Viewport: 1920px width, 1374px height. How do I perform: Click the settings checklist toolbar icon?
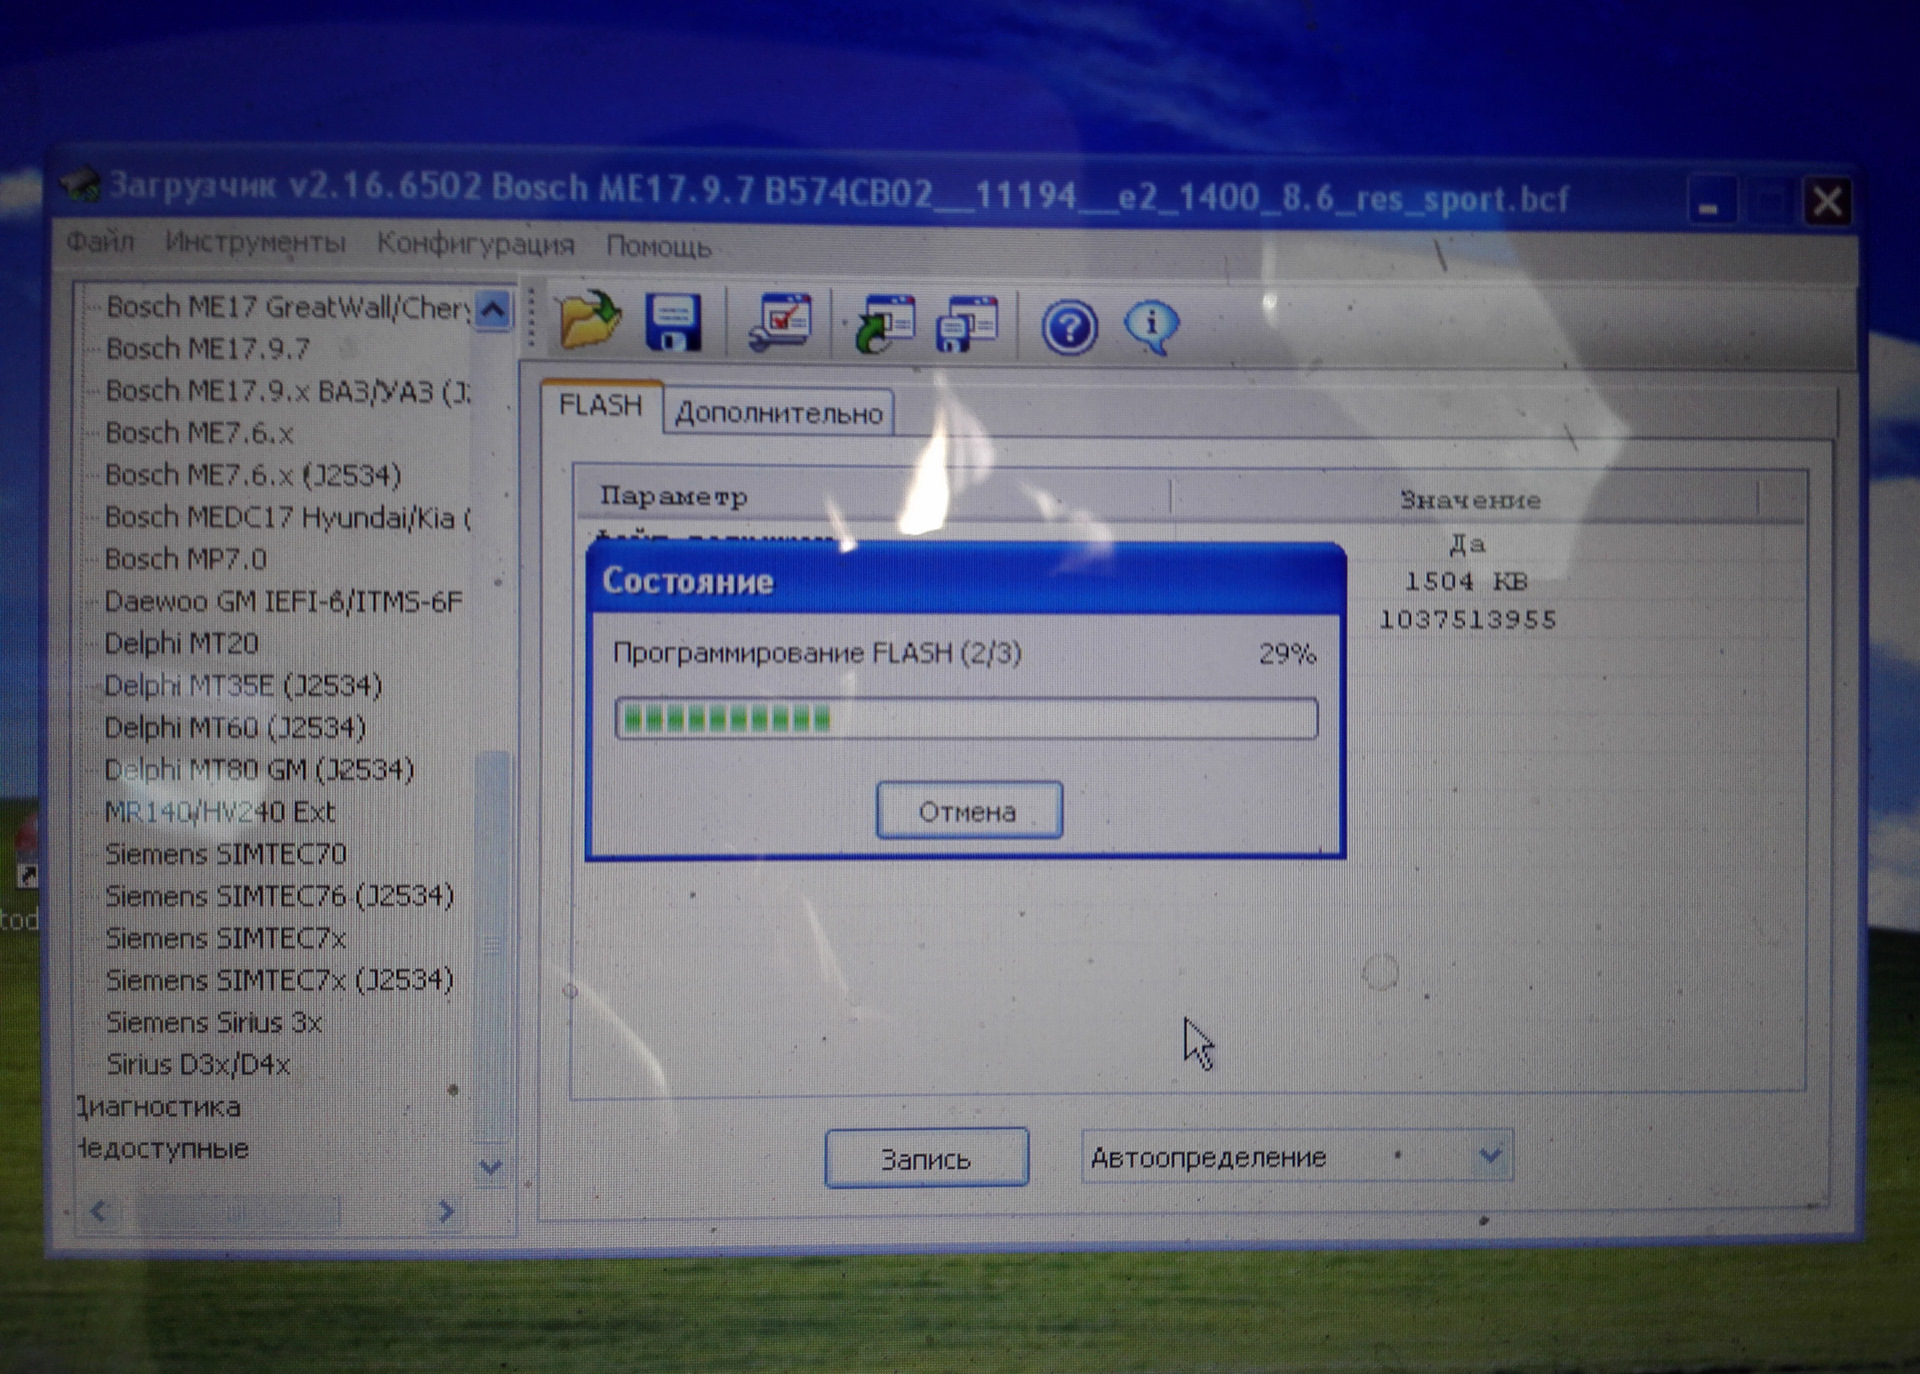[x=781, y=322]
